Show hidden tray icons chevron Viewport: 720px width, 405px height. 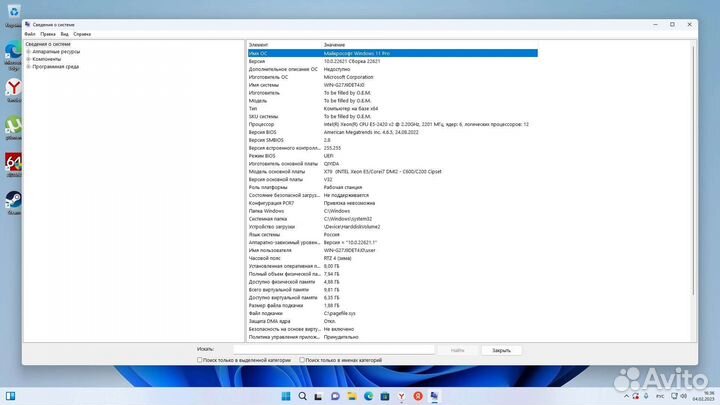pyautogui.click(x=626, y=396)
